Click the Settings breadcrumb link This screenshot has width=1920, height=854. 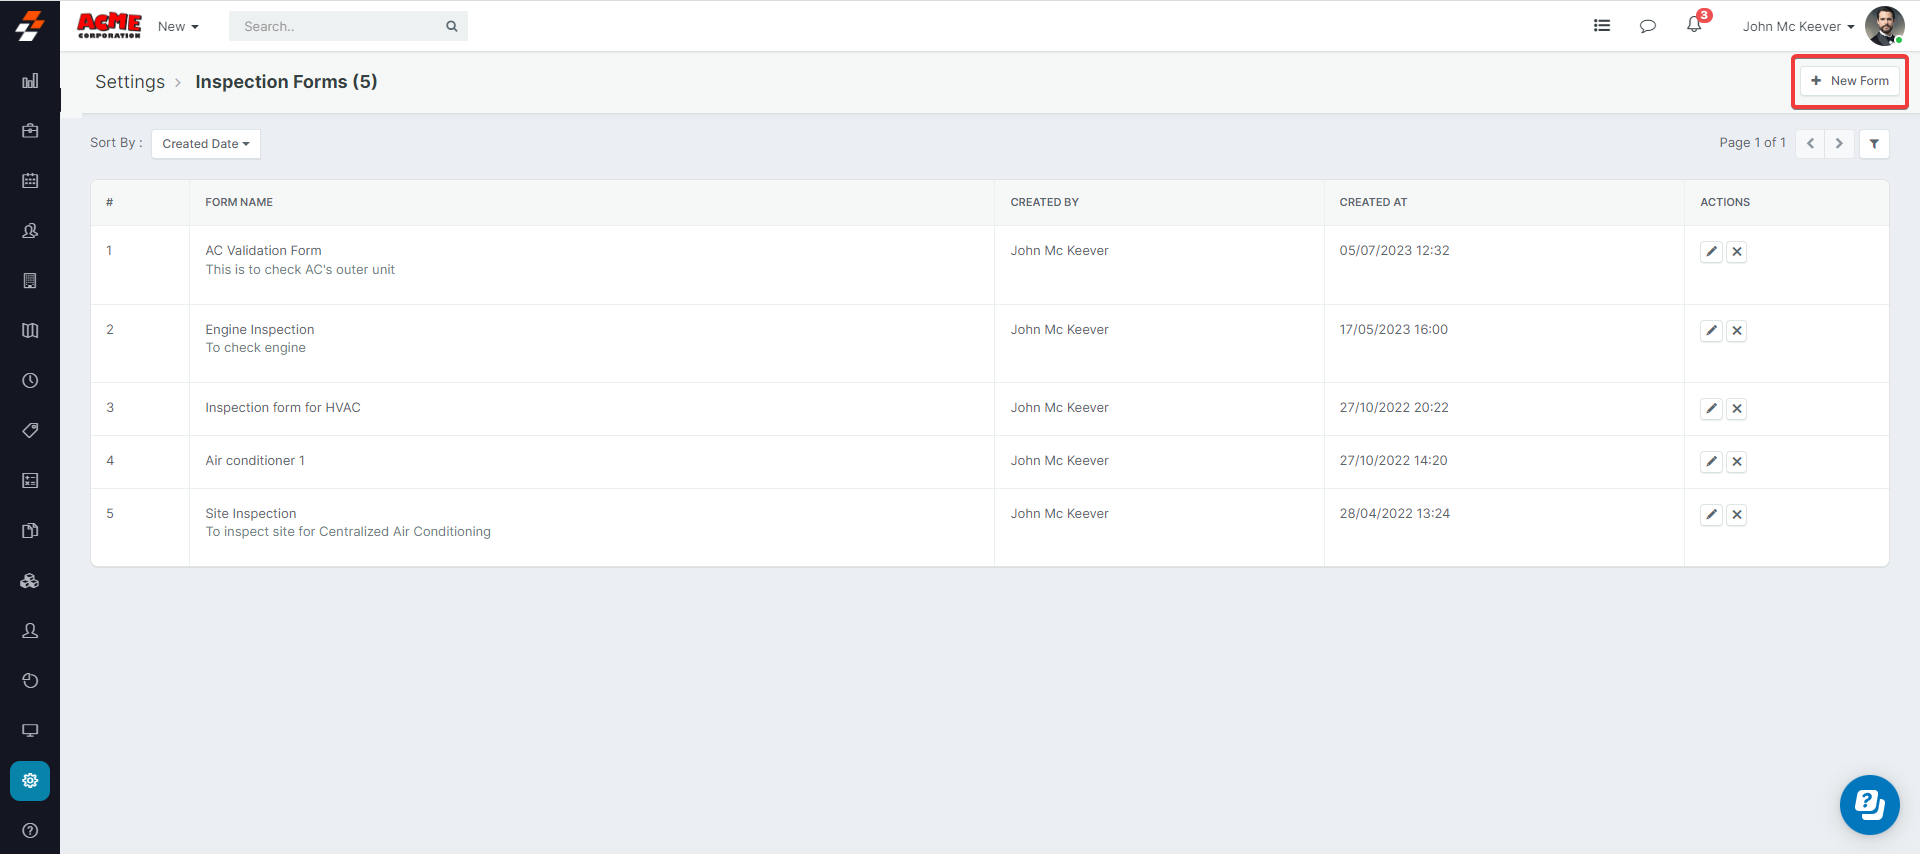130,82
